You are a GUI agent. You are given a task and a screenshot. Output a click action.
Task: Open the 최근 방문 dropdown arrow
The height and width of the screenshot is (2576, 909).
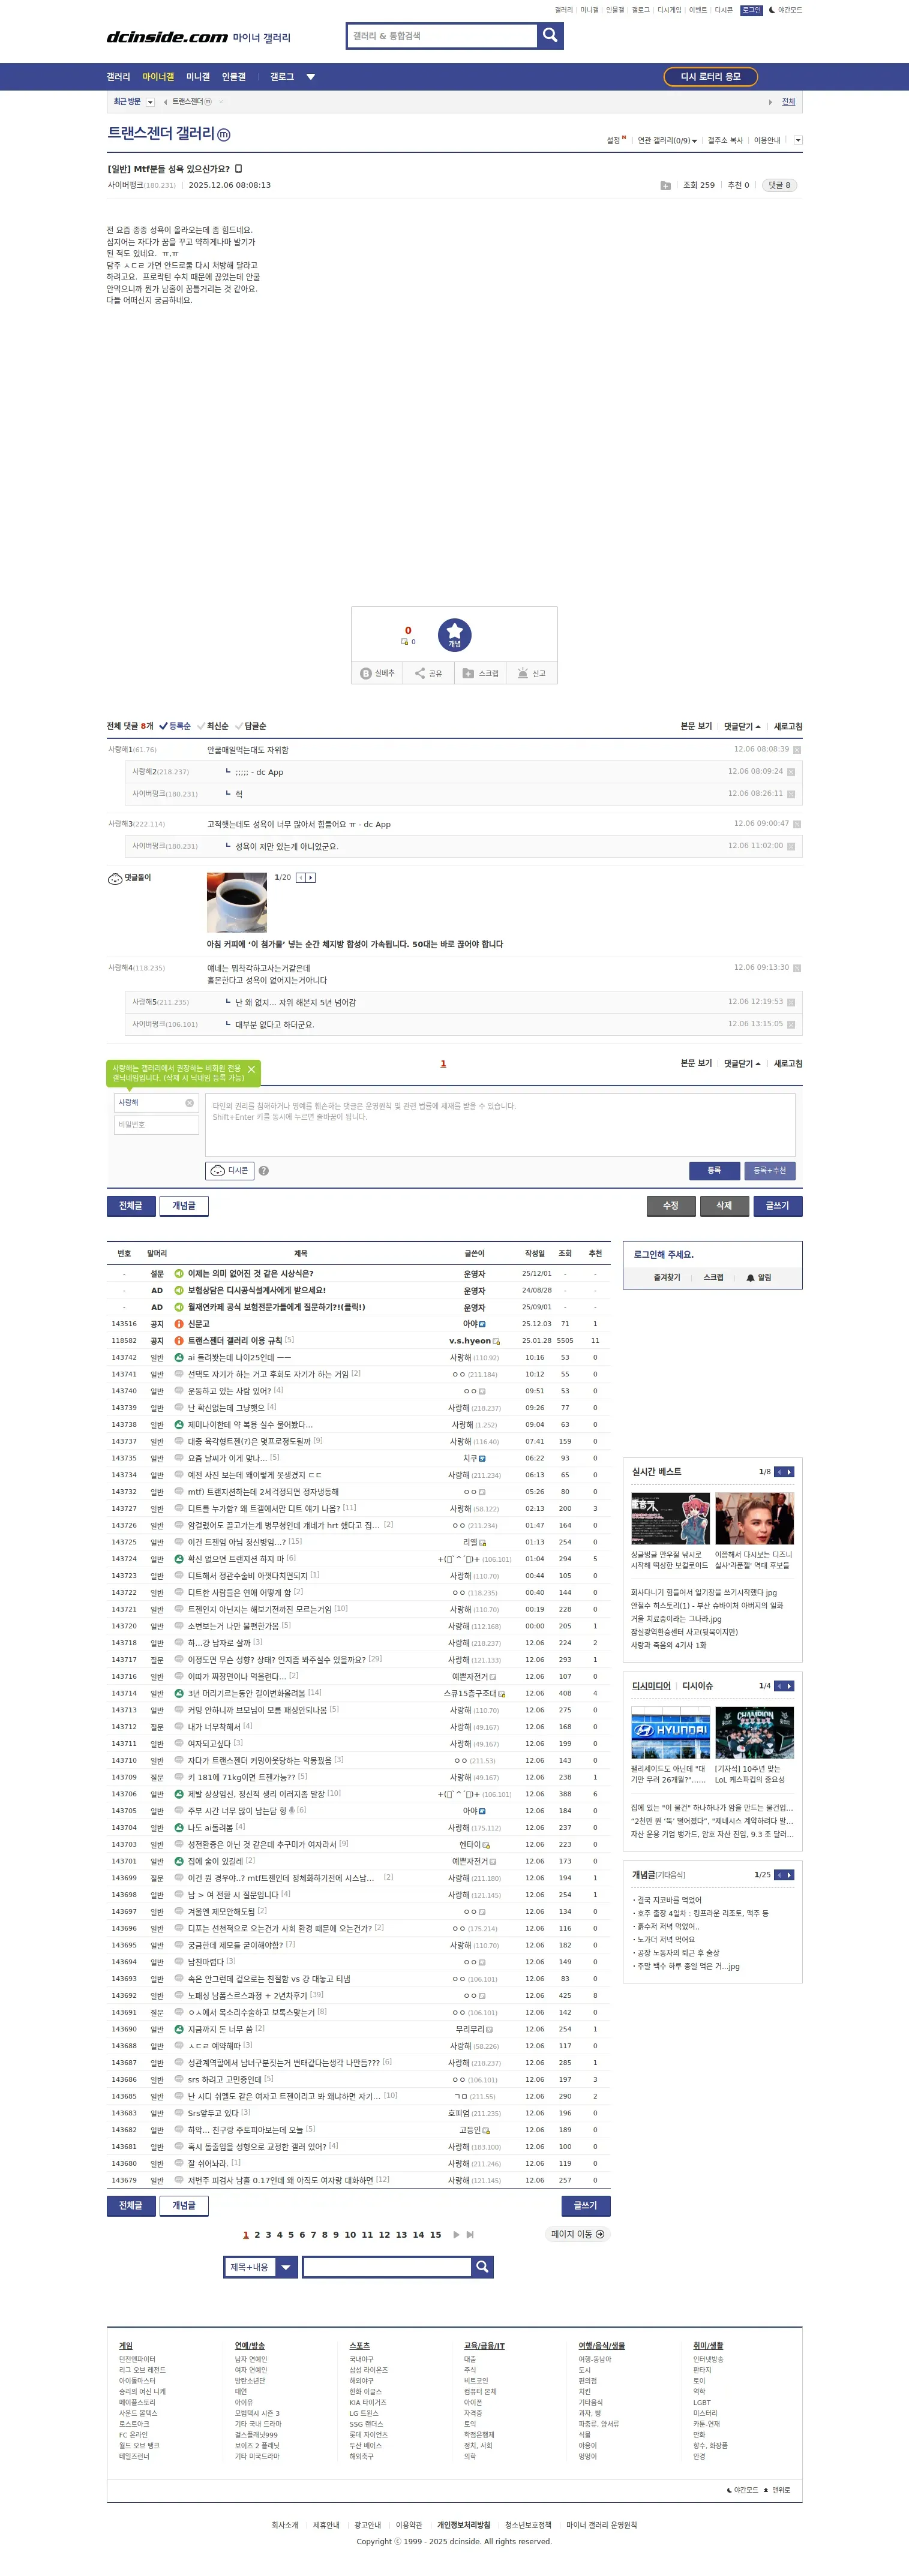pyautogui.click(x=150, y=102)
